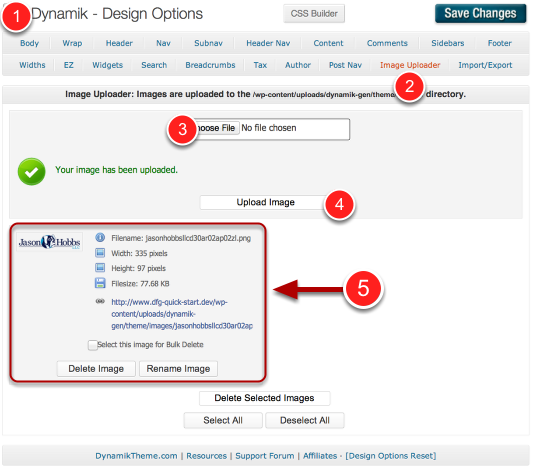Click the chain link icon beside URL
Viewport: 540px width, 470px height.
[100, 302]
